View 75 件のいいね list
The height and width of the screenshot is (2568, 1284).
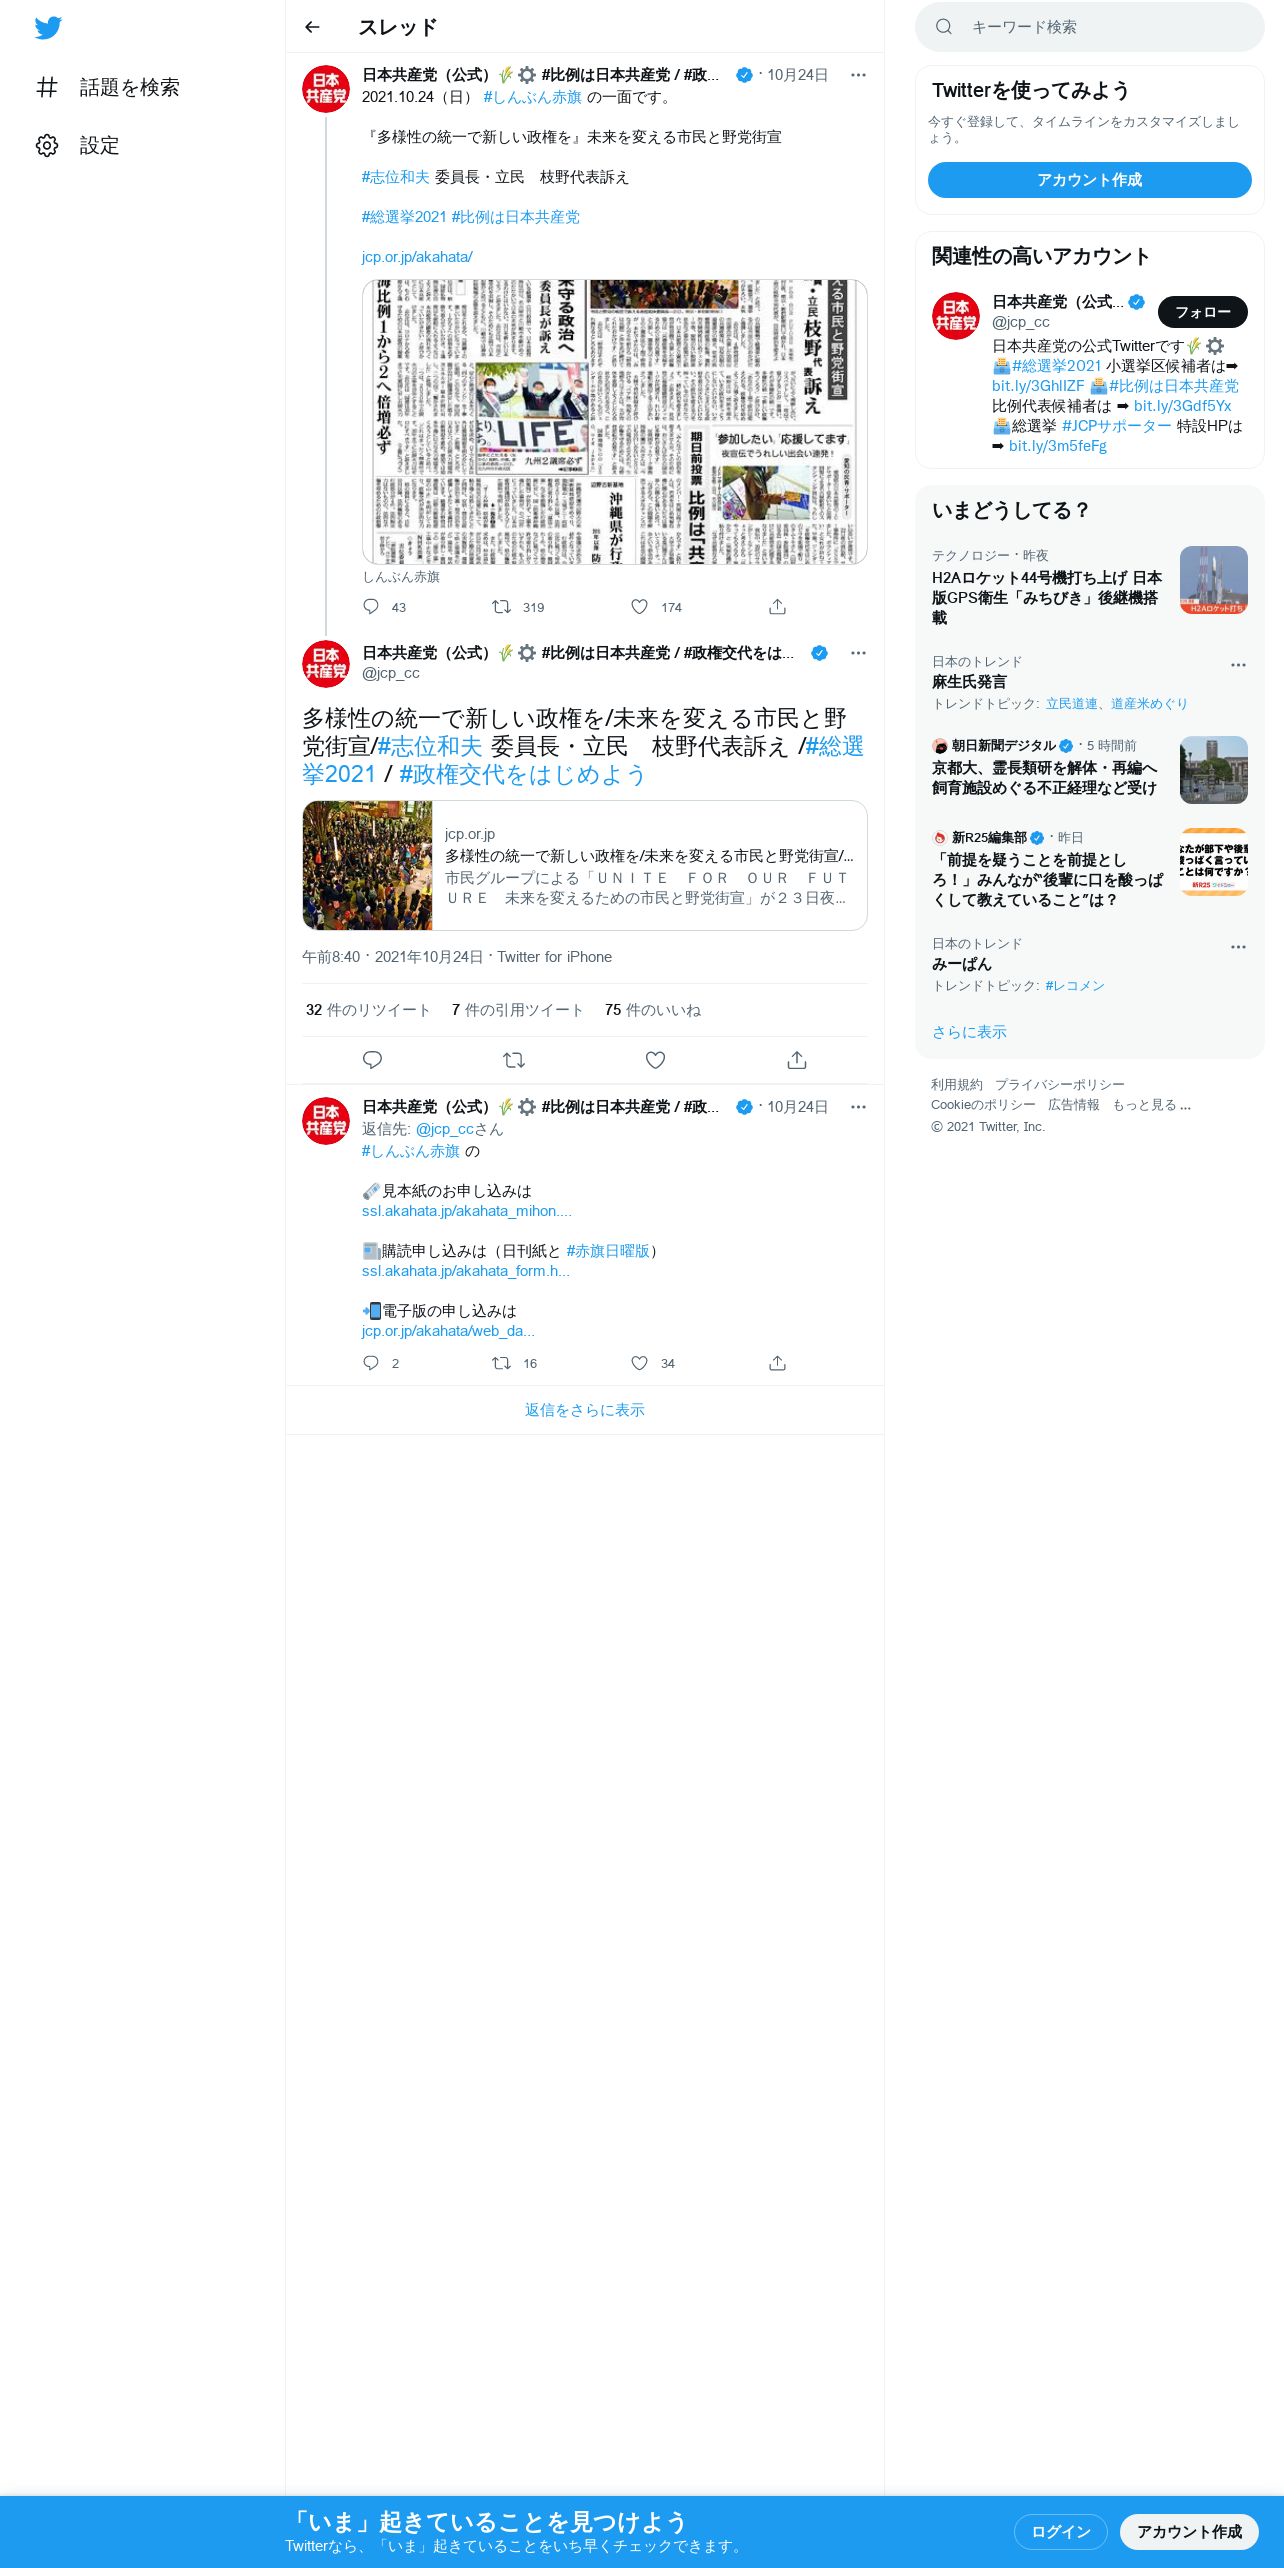tap(653, 1010)
